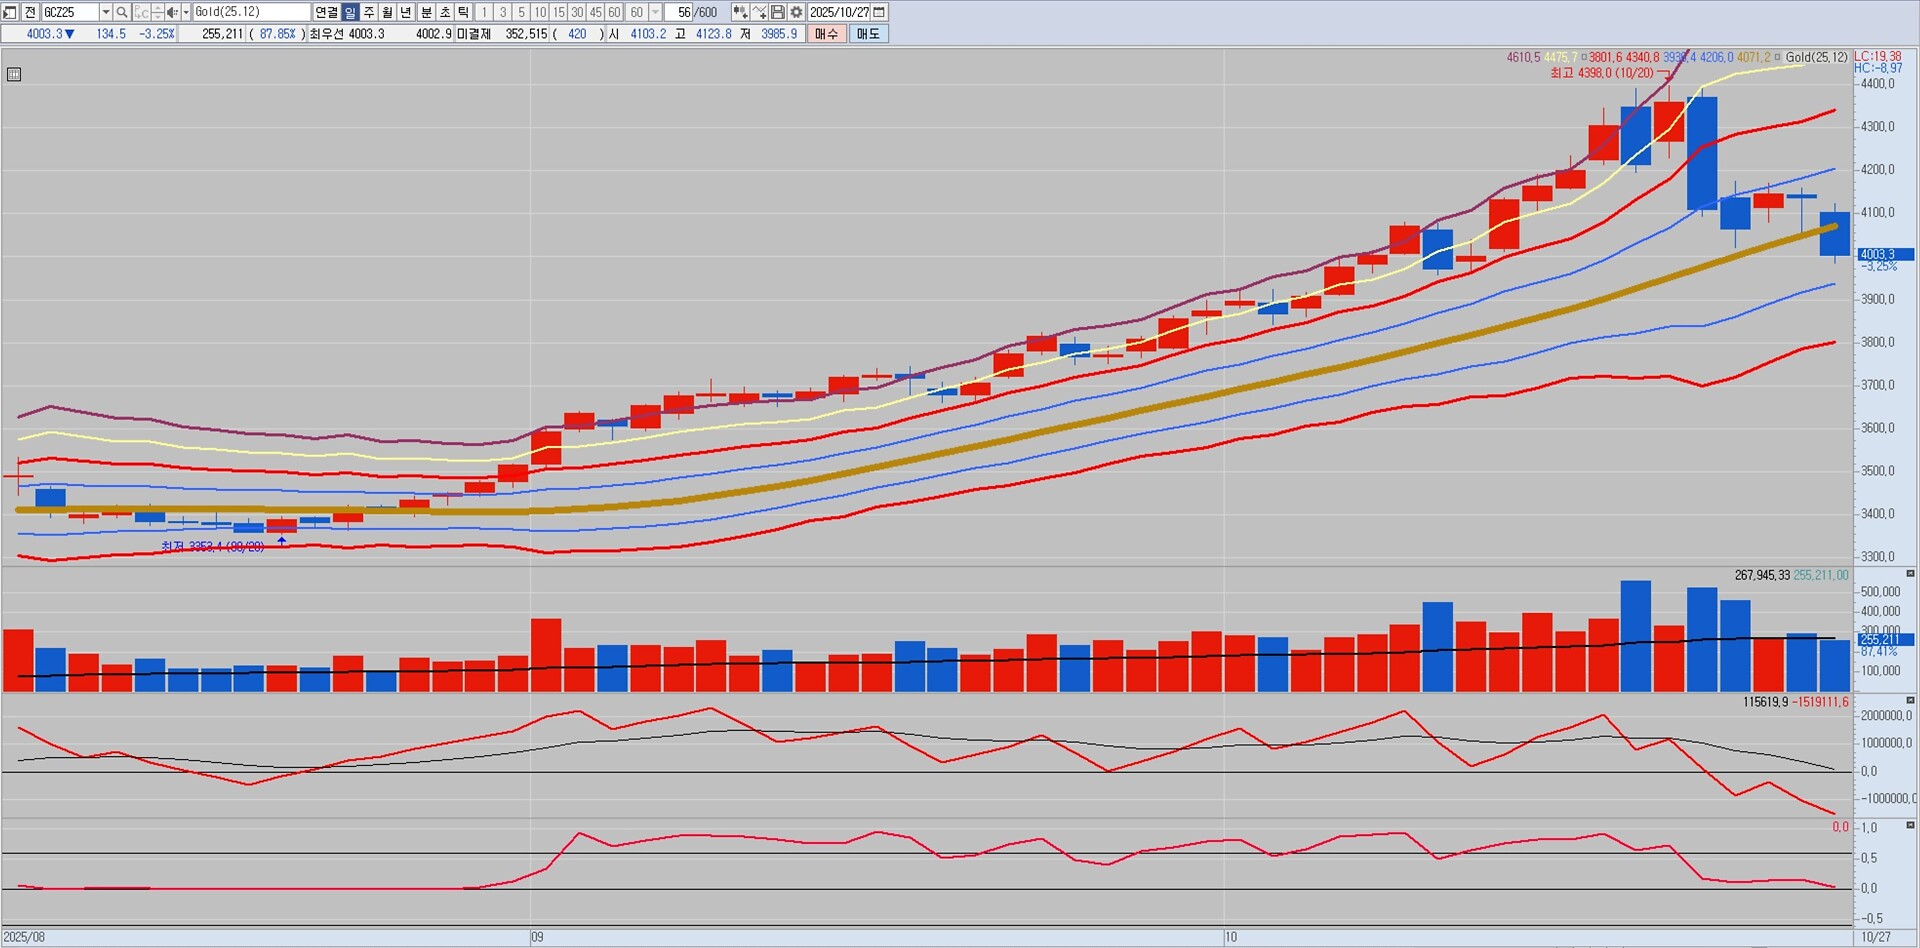Switch to the 분 minute period
The image size is (1920, 948).
point(426,12)
